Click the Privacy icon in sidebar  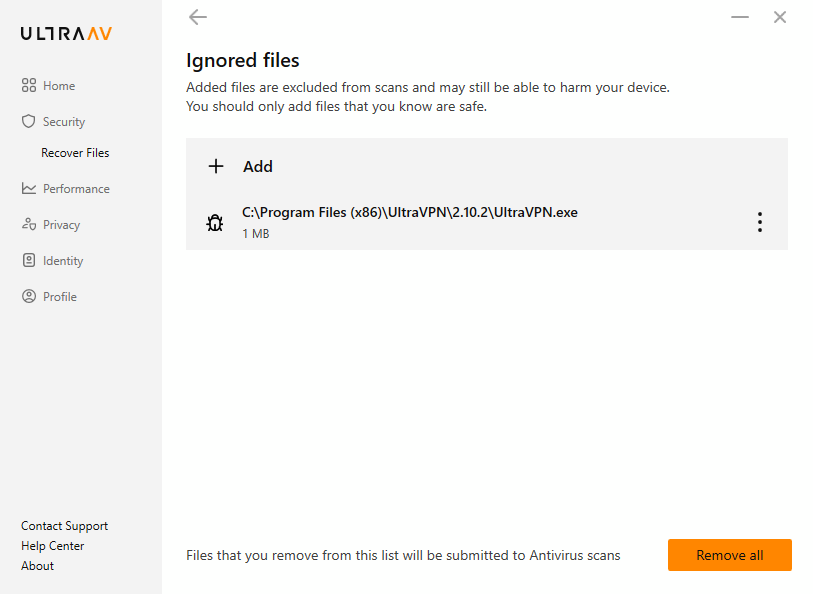(x=29, y=224)
